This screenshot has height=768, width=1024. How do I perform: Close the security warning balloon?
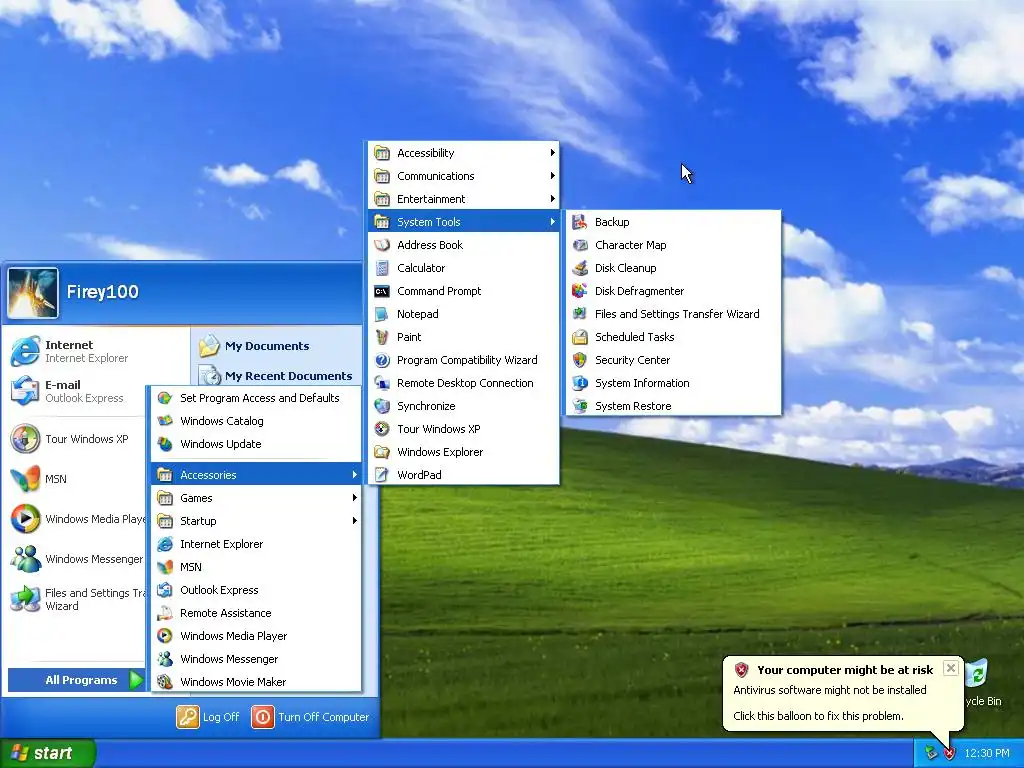951,668
